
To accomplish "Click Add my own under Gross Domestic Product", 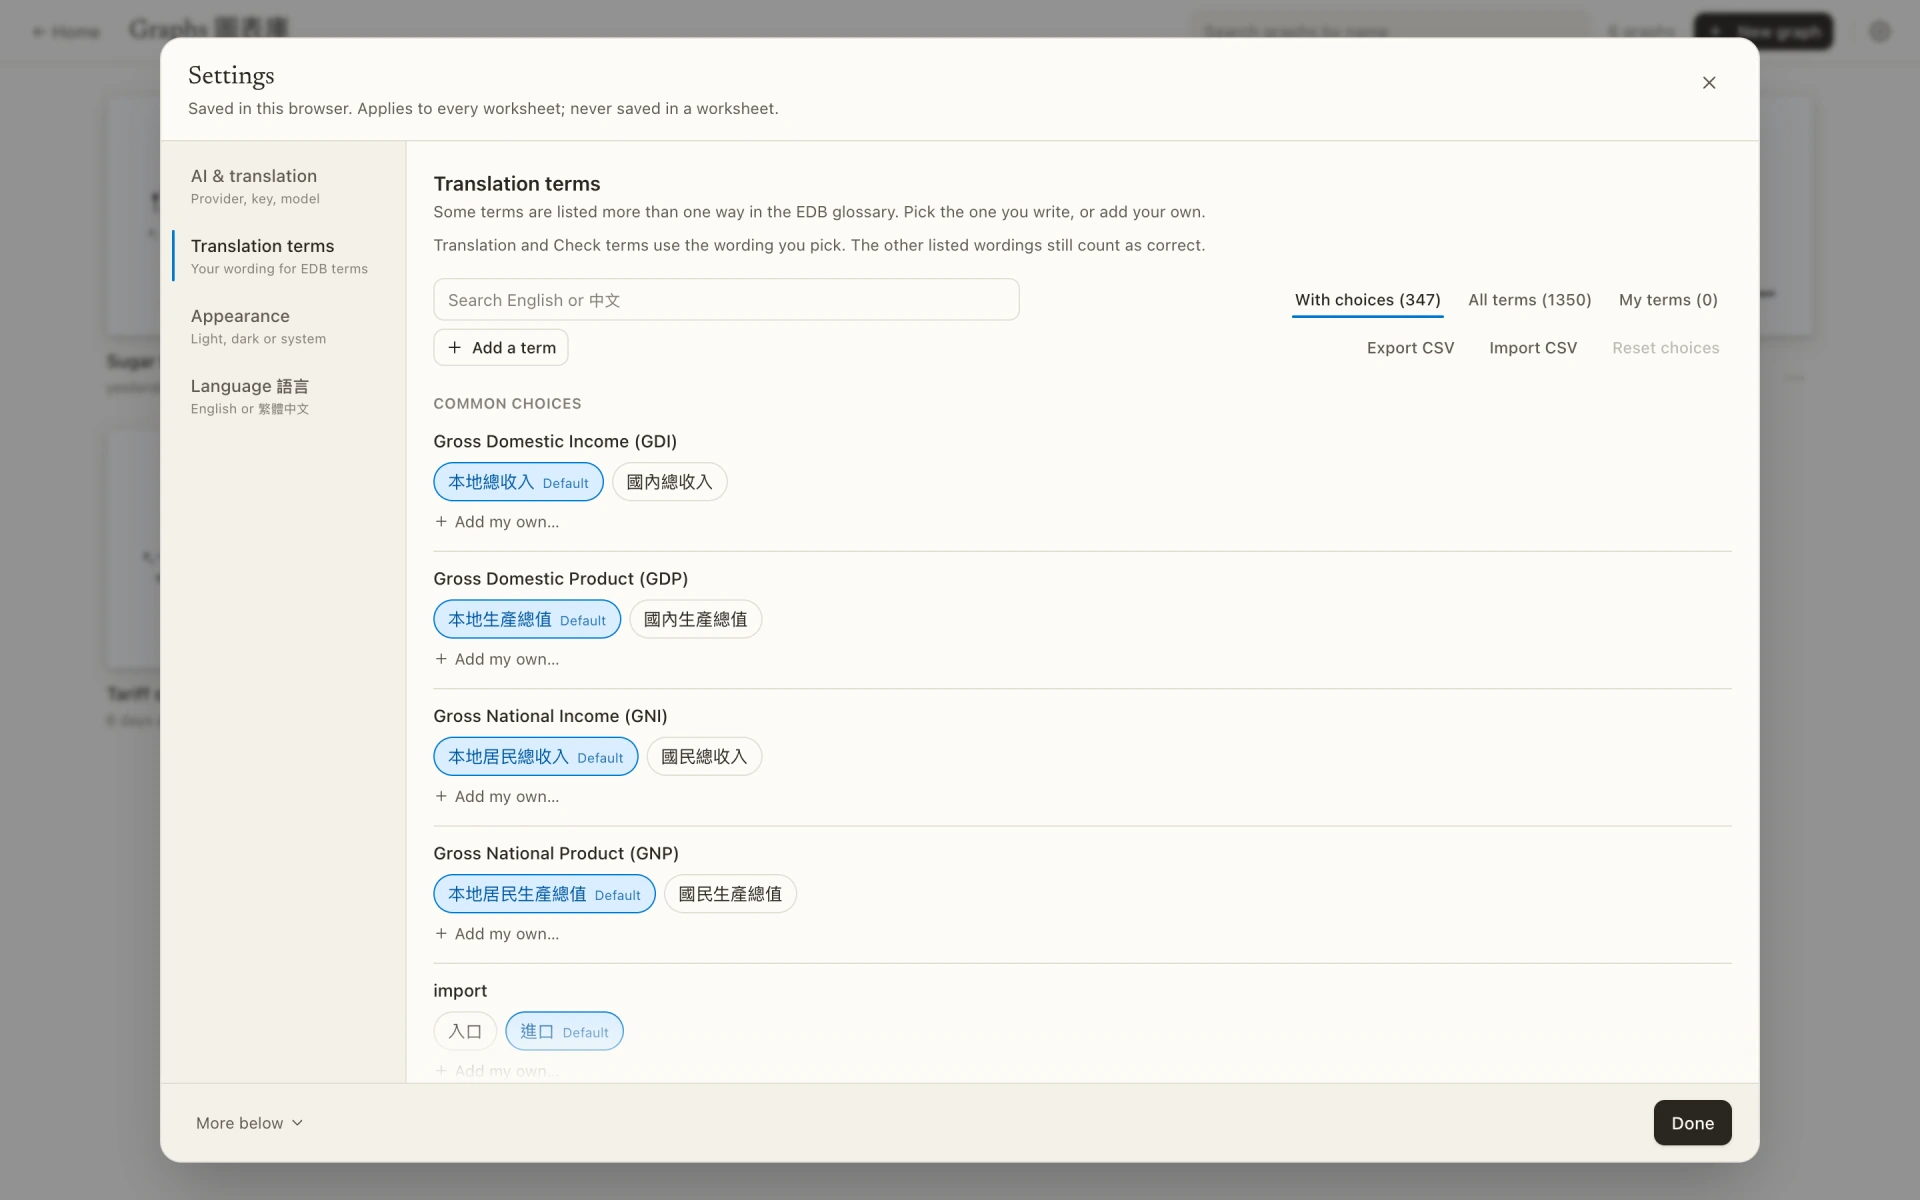I will [497, 658].
